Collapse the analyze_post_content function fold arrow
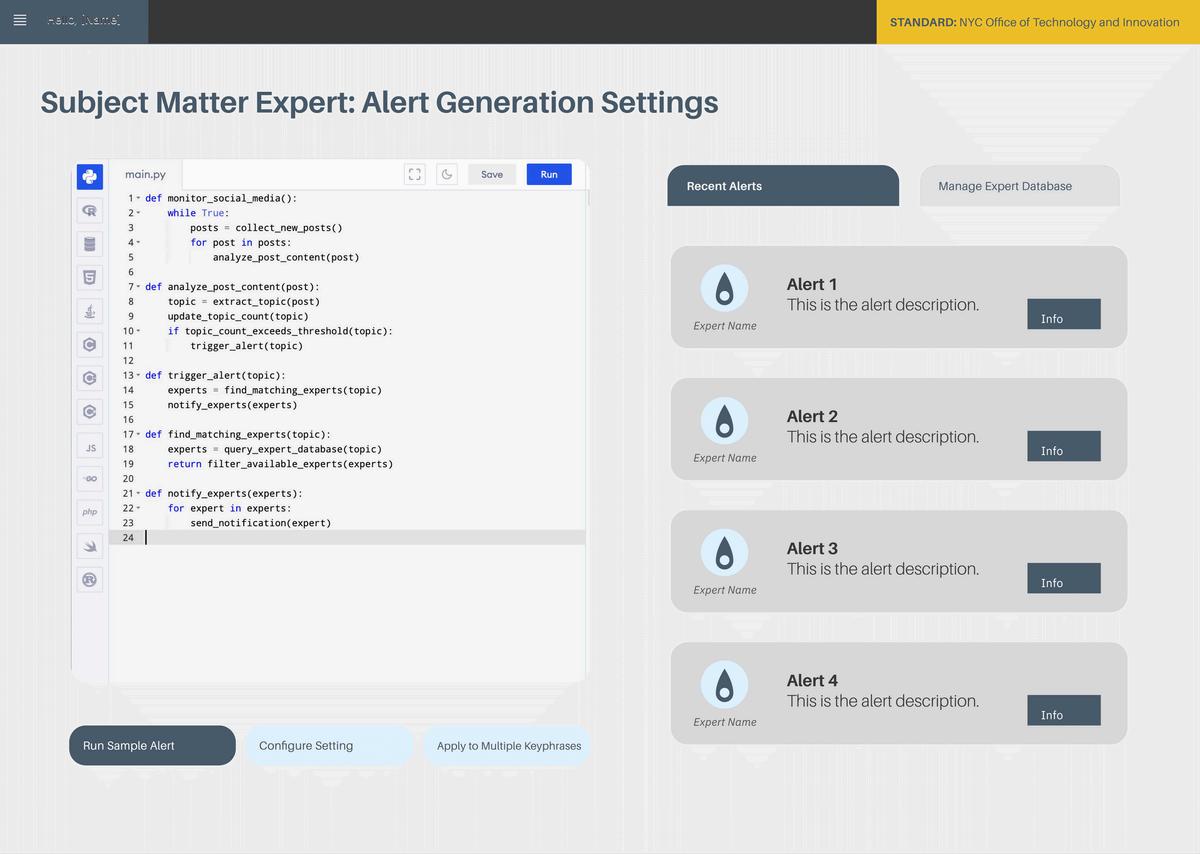Image resolution: width=1200 pixels, height=854 pixels. point(138,287)
